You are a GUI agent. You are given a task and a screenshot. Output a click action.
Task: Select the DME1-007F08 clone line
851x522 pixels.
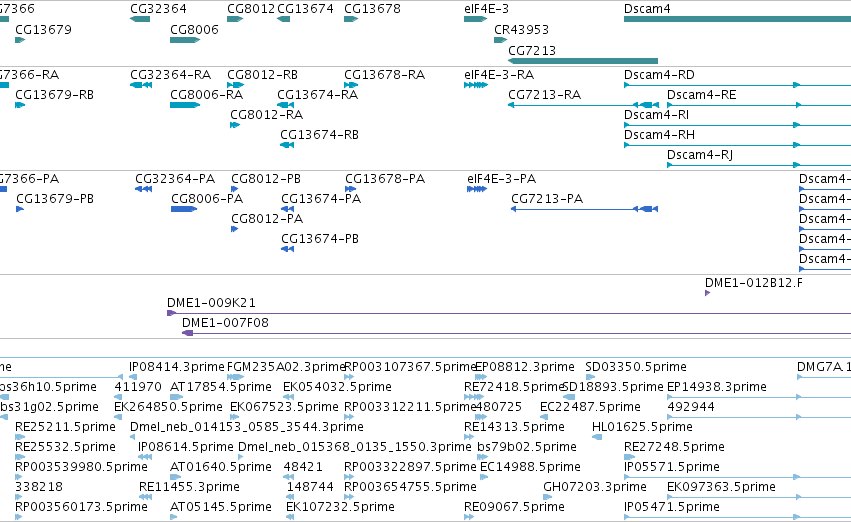(x=516, y=333)
